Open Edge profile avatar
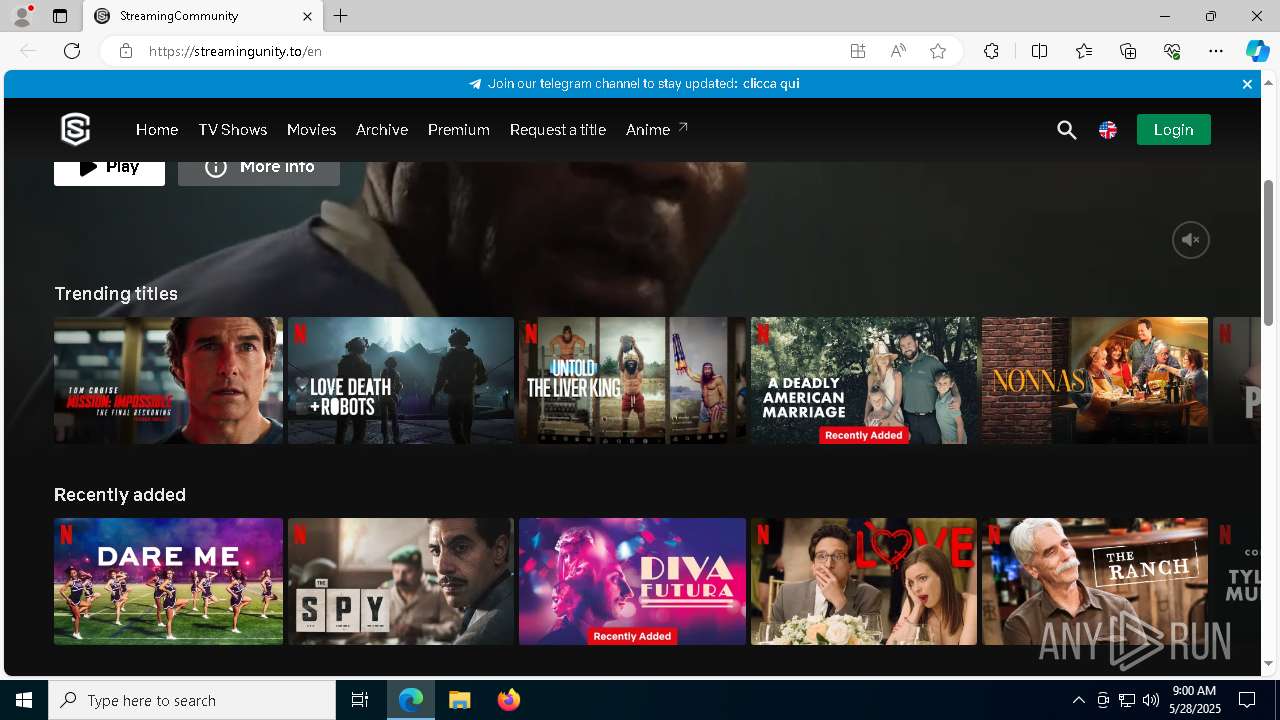The width and height of the screenshot is (1280, 720). pyautogui.click(x=22, y=16)
